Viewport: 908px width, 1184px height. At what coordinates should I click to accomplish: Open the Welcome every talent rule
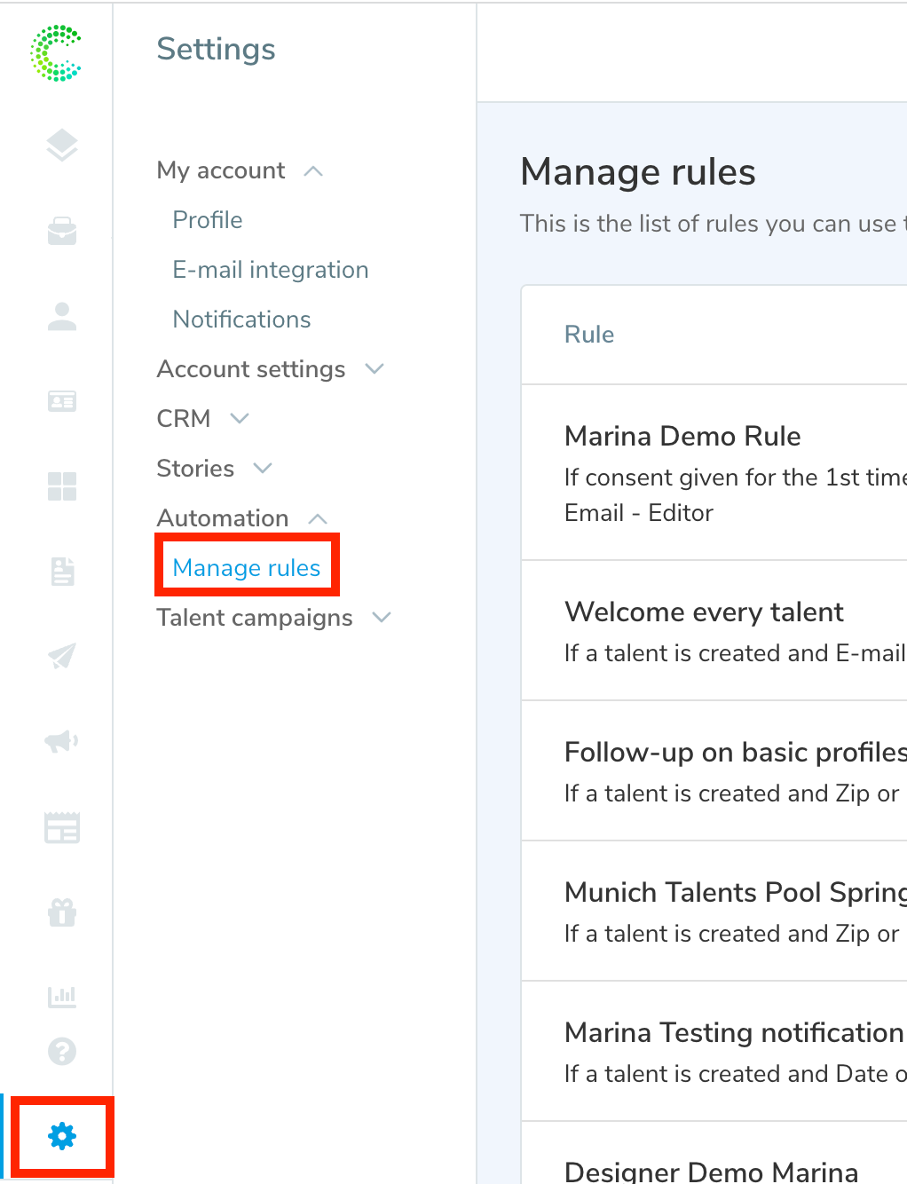click(x=704, y=612)
